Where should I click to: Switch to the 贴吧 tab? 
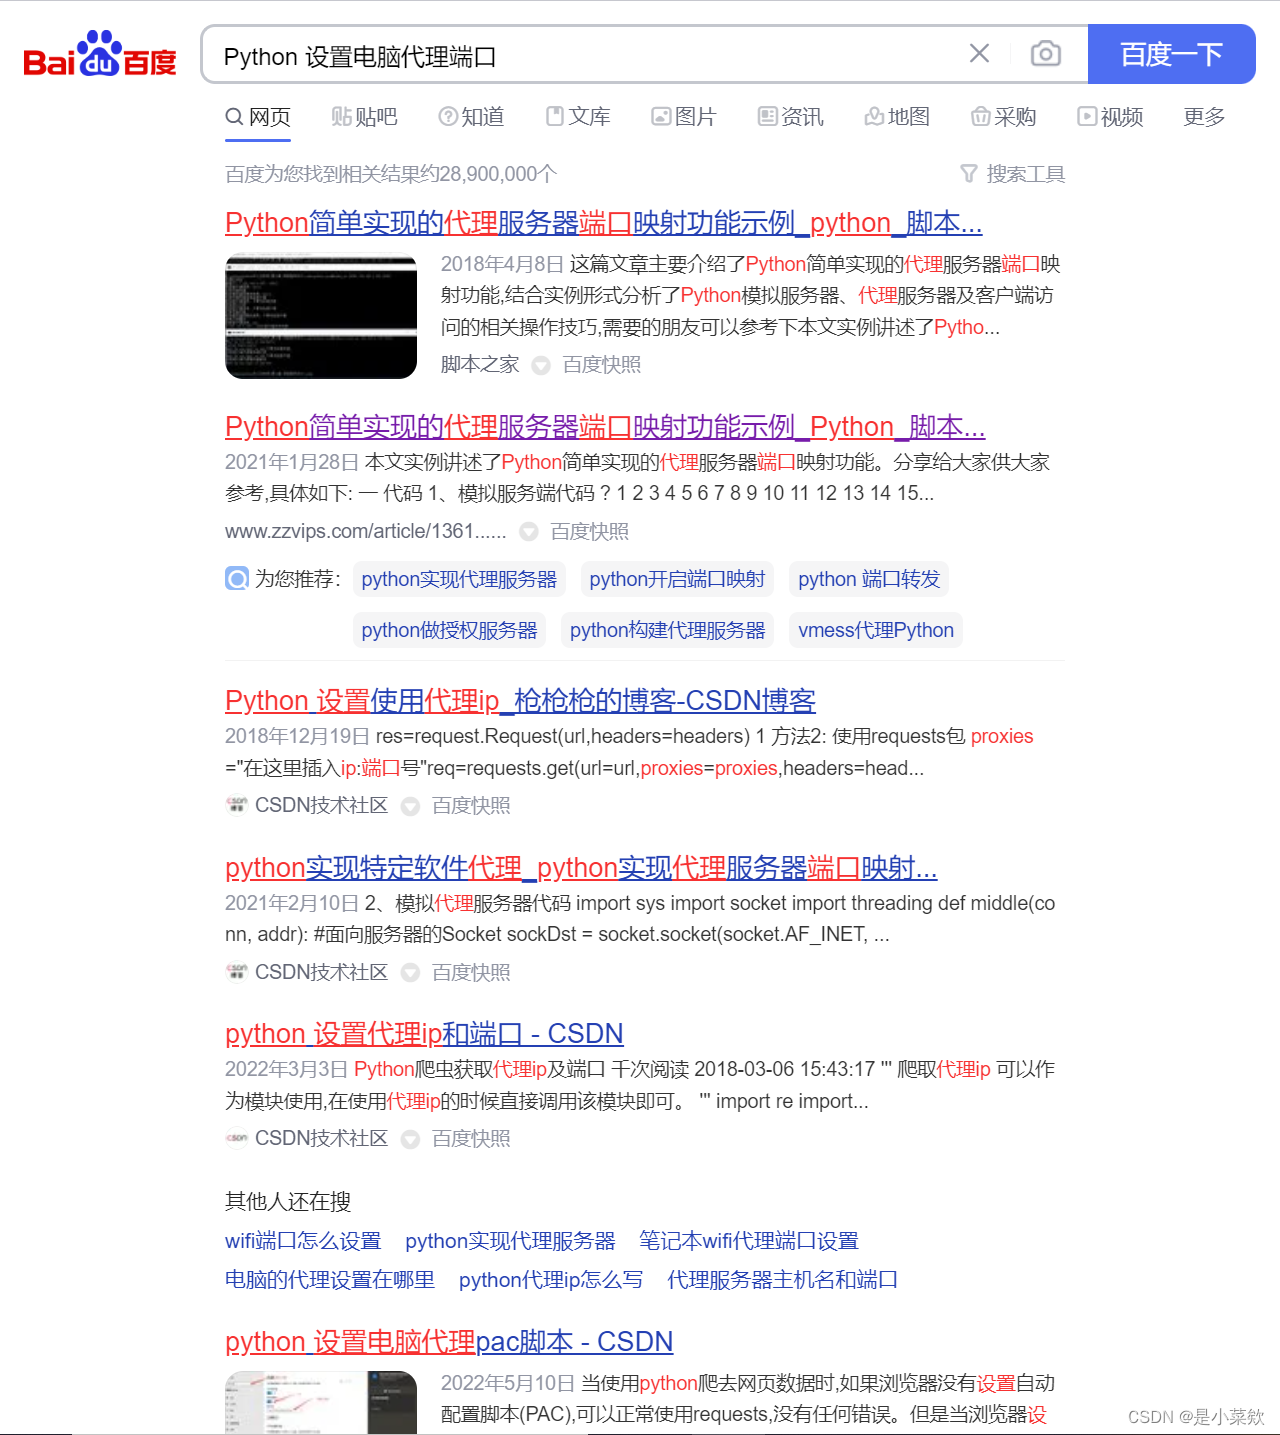(x=364, y=117)
